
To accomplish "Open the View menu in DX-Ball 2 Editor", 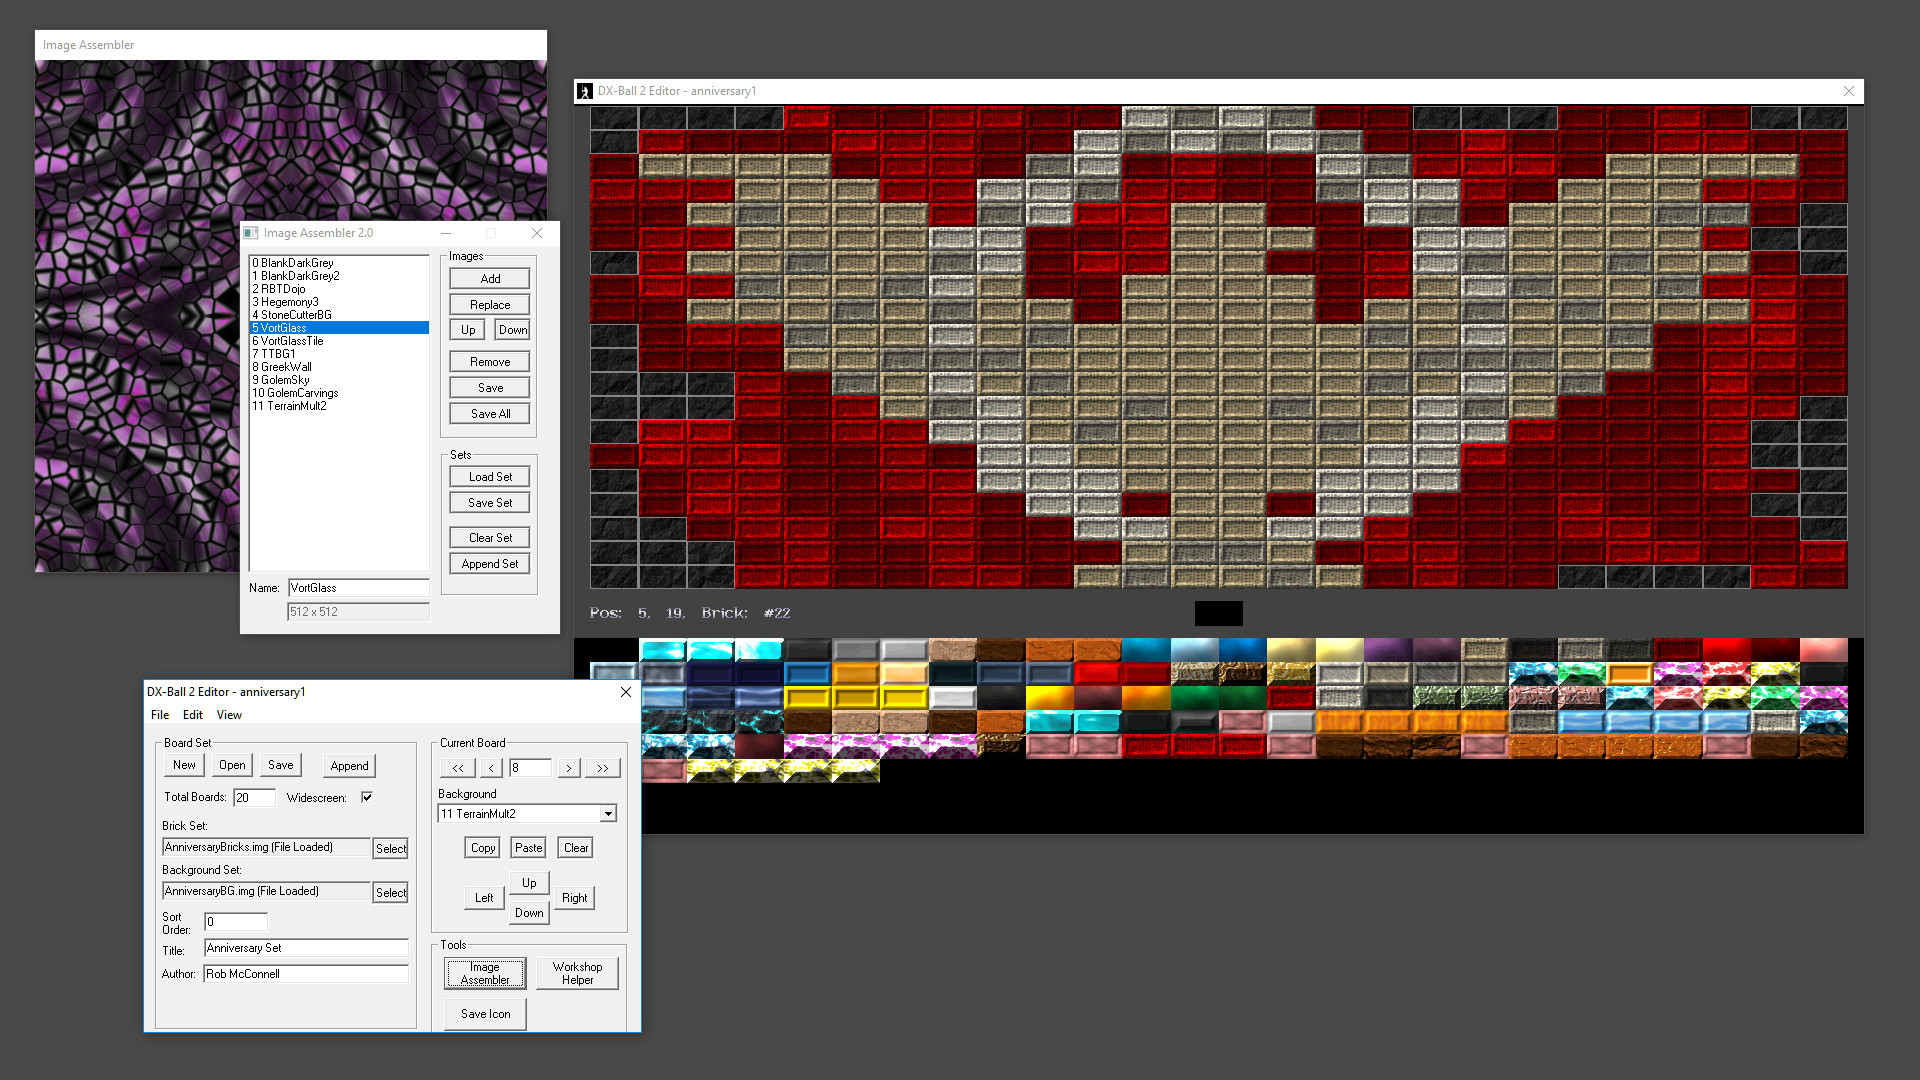I will coord(229,714).
